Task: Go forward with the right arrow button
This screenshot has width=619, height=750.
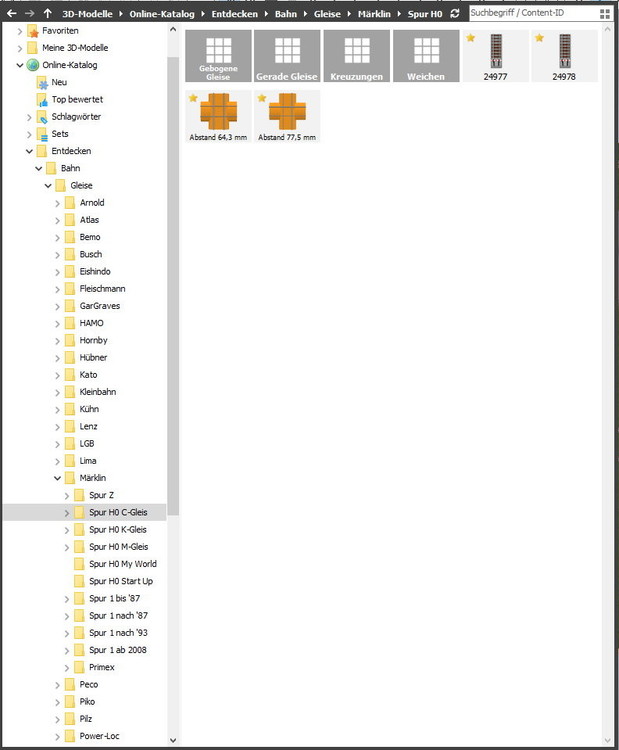Action: [x=30, y=13]
